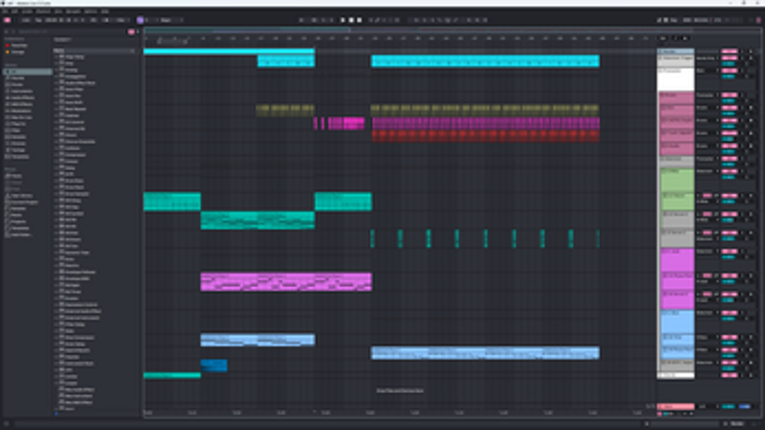This screenshot has height=430, width=765.
Task: Start playback with the Play button
Action: click(342, 20)
